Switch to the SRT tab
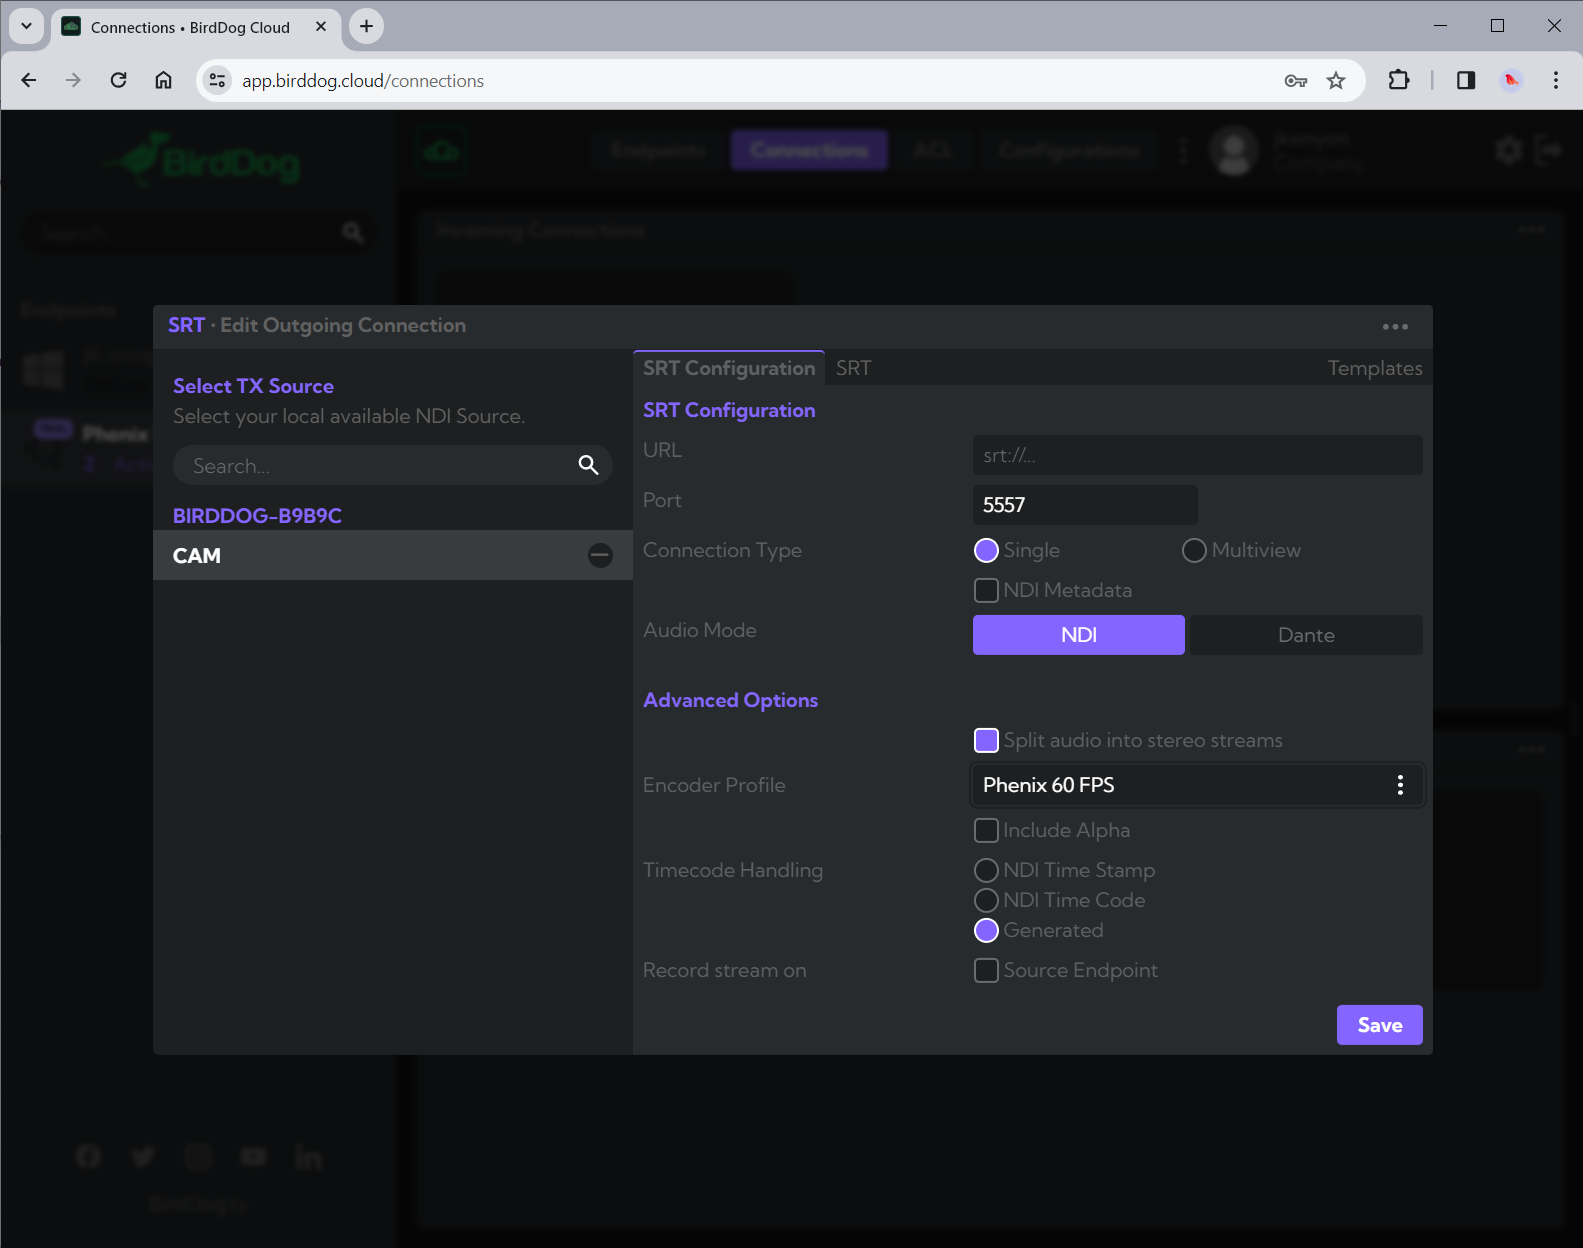The width and height of the screenshot is (1583, 1248). point(853,368)
